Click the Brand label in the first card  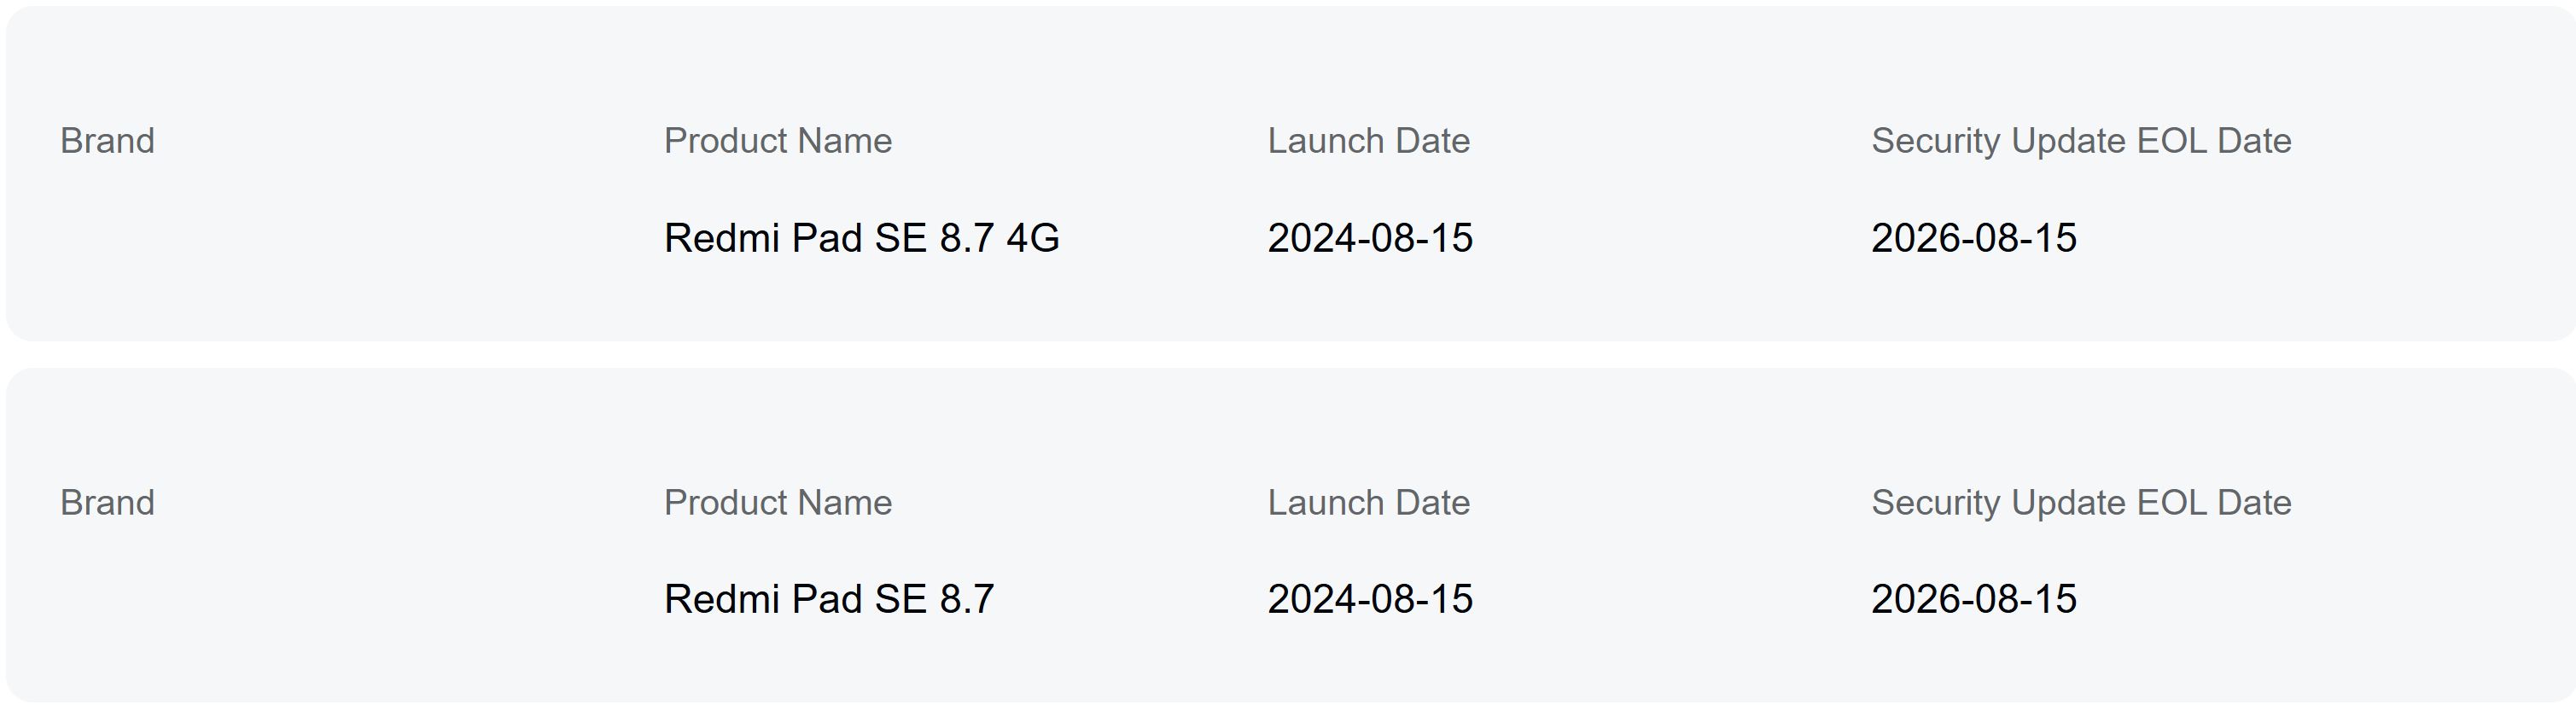107,141
